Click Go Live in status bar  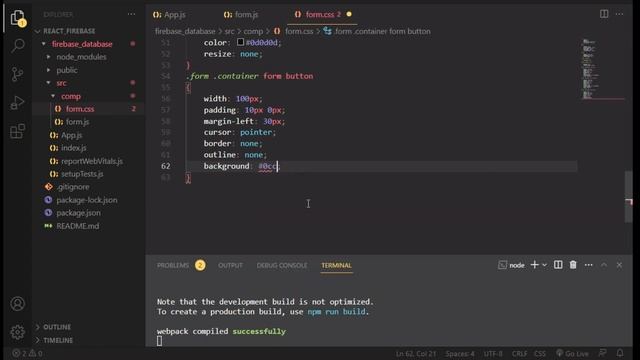click(x=572, y=353)
